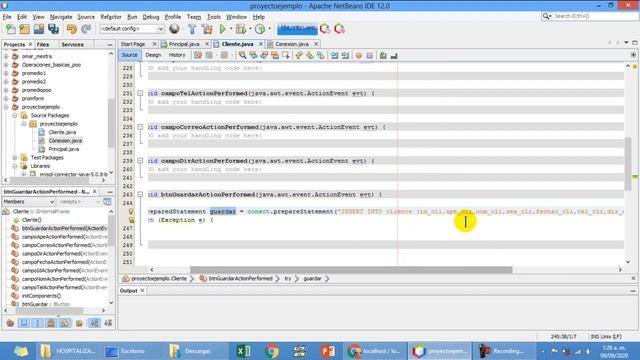Image resolution: width=640 pixels, height=360 pixels.
Task: Click the Save All toolbar icon
Action: pos(53,29)
